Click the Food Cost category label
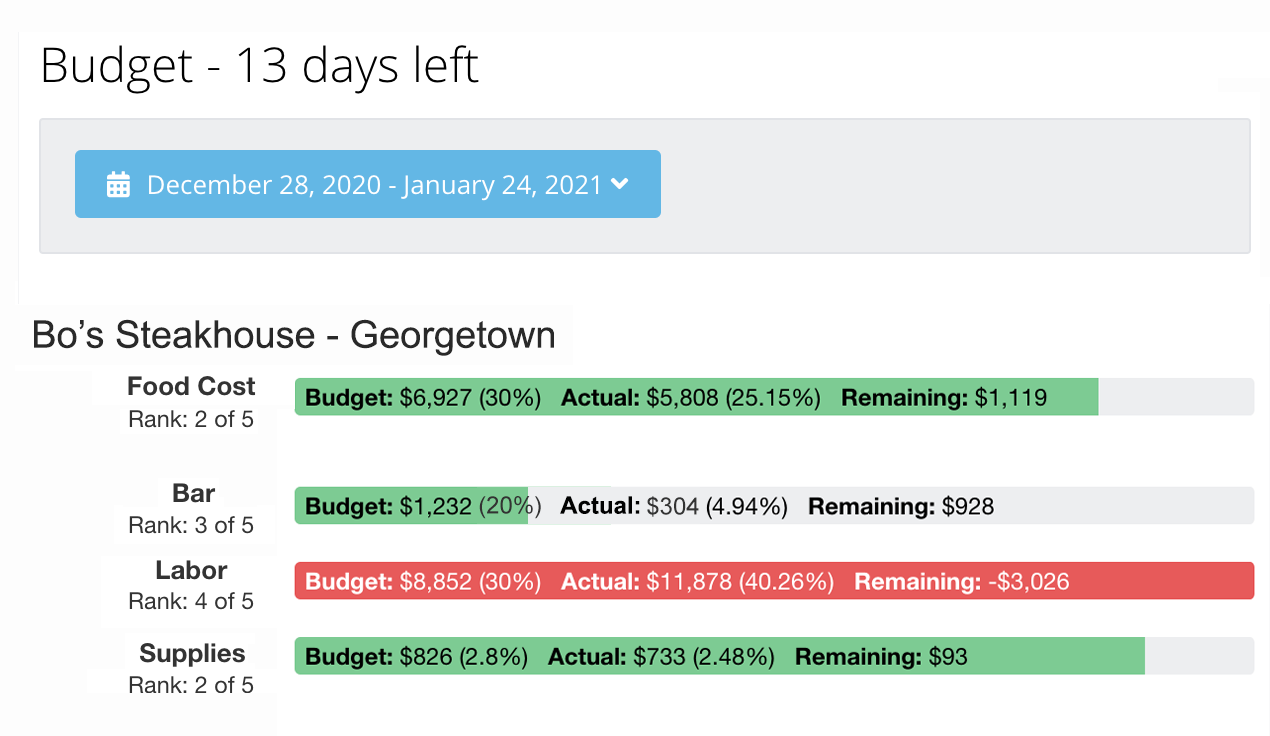Viewport: 1270px width, 736px height. [191, 386]
